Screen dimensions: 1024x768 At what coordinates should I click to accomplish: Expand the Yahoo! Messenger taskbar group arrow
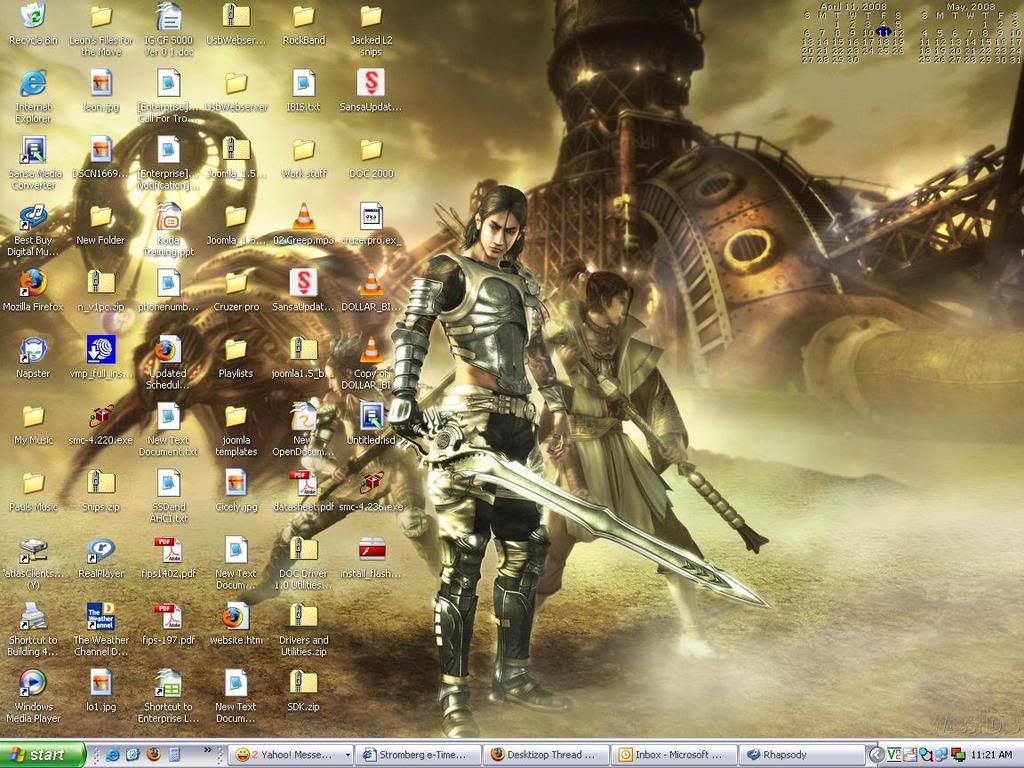point(348,755)
